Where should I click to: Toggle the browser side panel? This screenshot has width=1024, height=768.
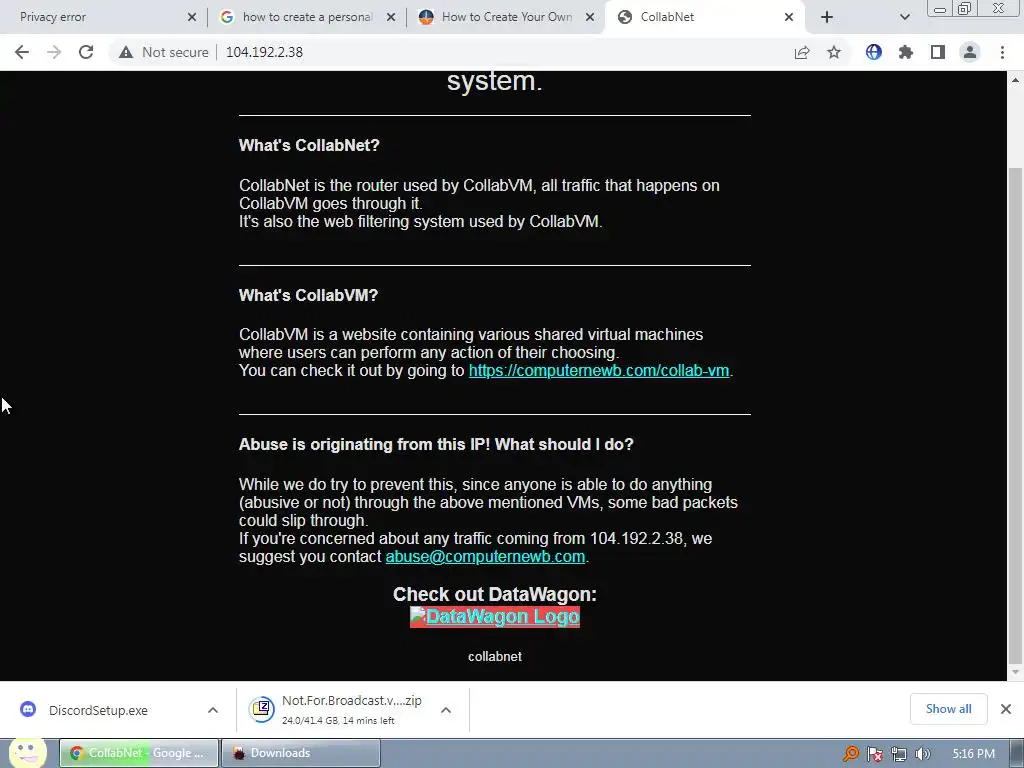point(938,52)
